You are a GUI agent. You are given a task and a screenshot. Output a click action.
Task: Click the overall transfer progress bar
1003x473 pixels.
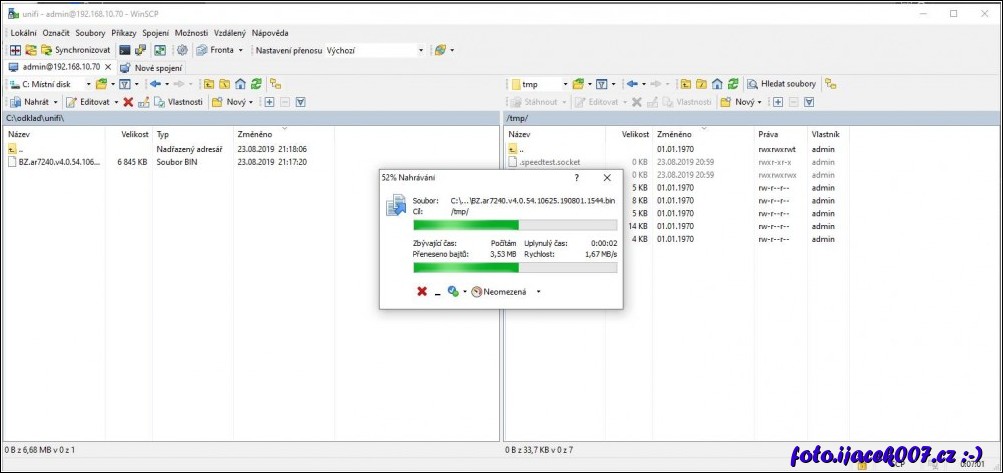pos(514,268)
